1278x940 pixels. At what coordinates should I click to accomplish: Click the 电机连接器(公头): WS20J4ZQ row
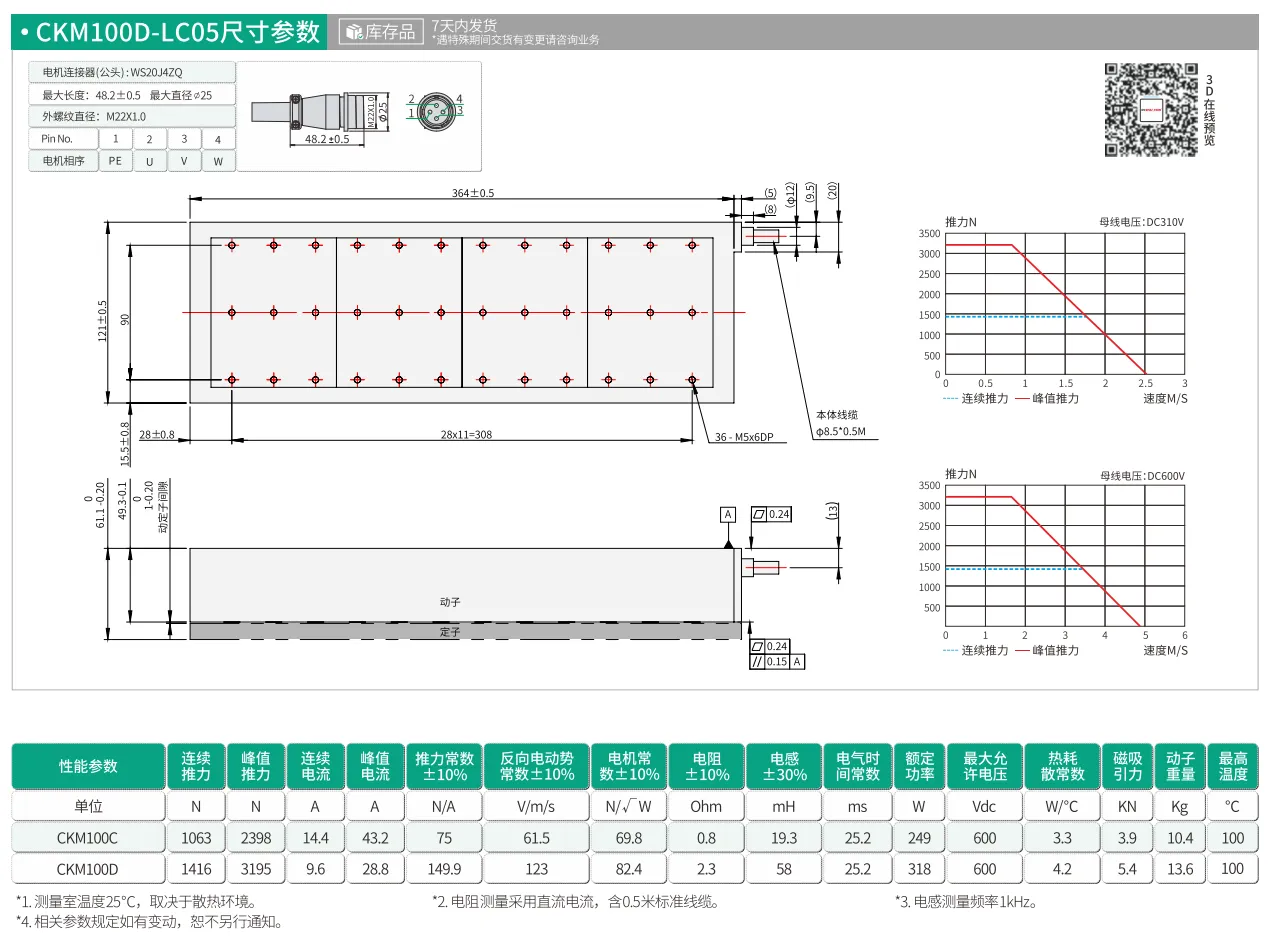point(132,72)
